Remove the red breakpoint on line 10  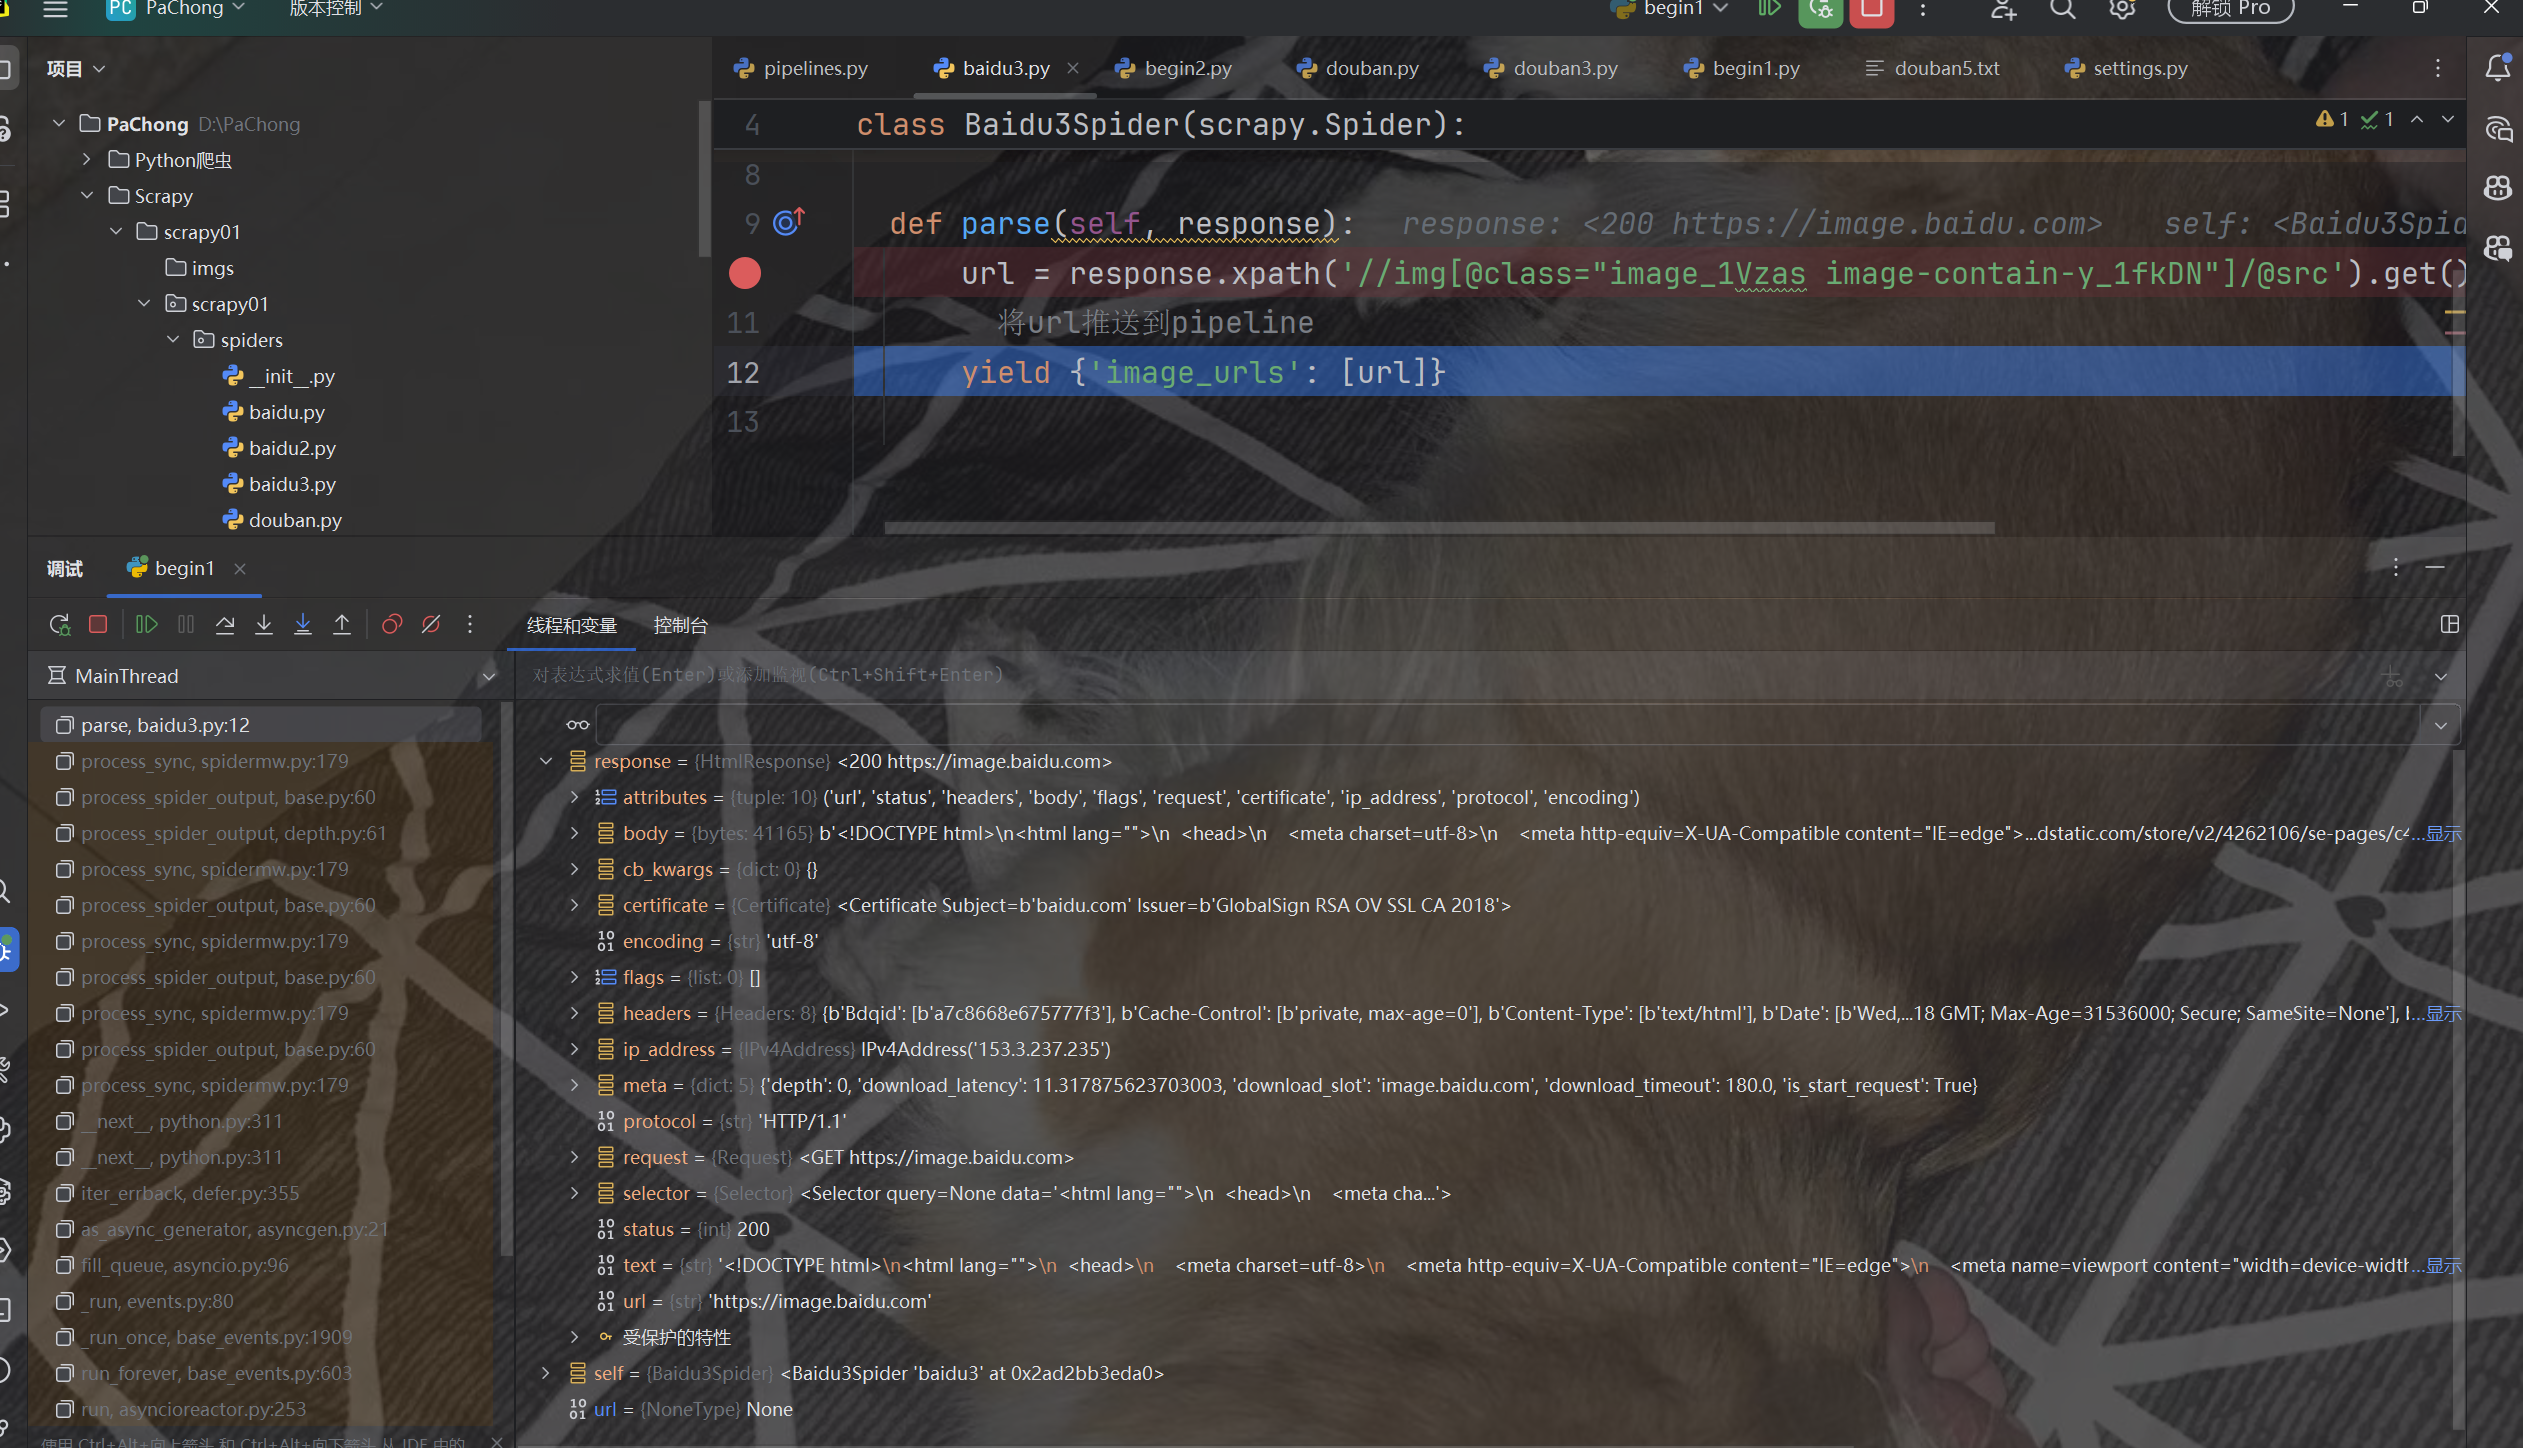point(744,273)
